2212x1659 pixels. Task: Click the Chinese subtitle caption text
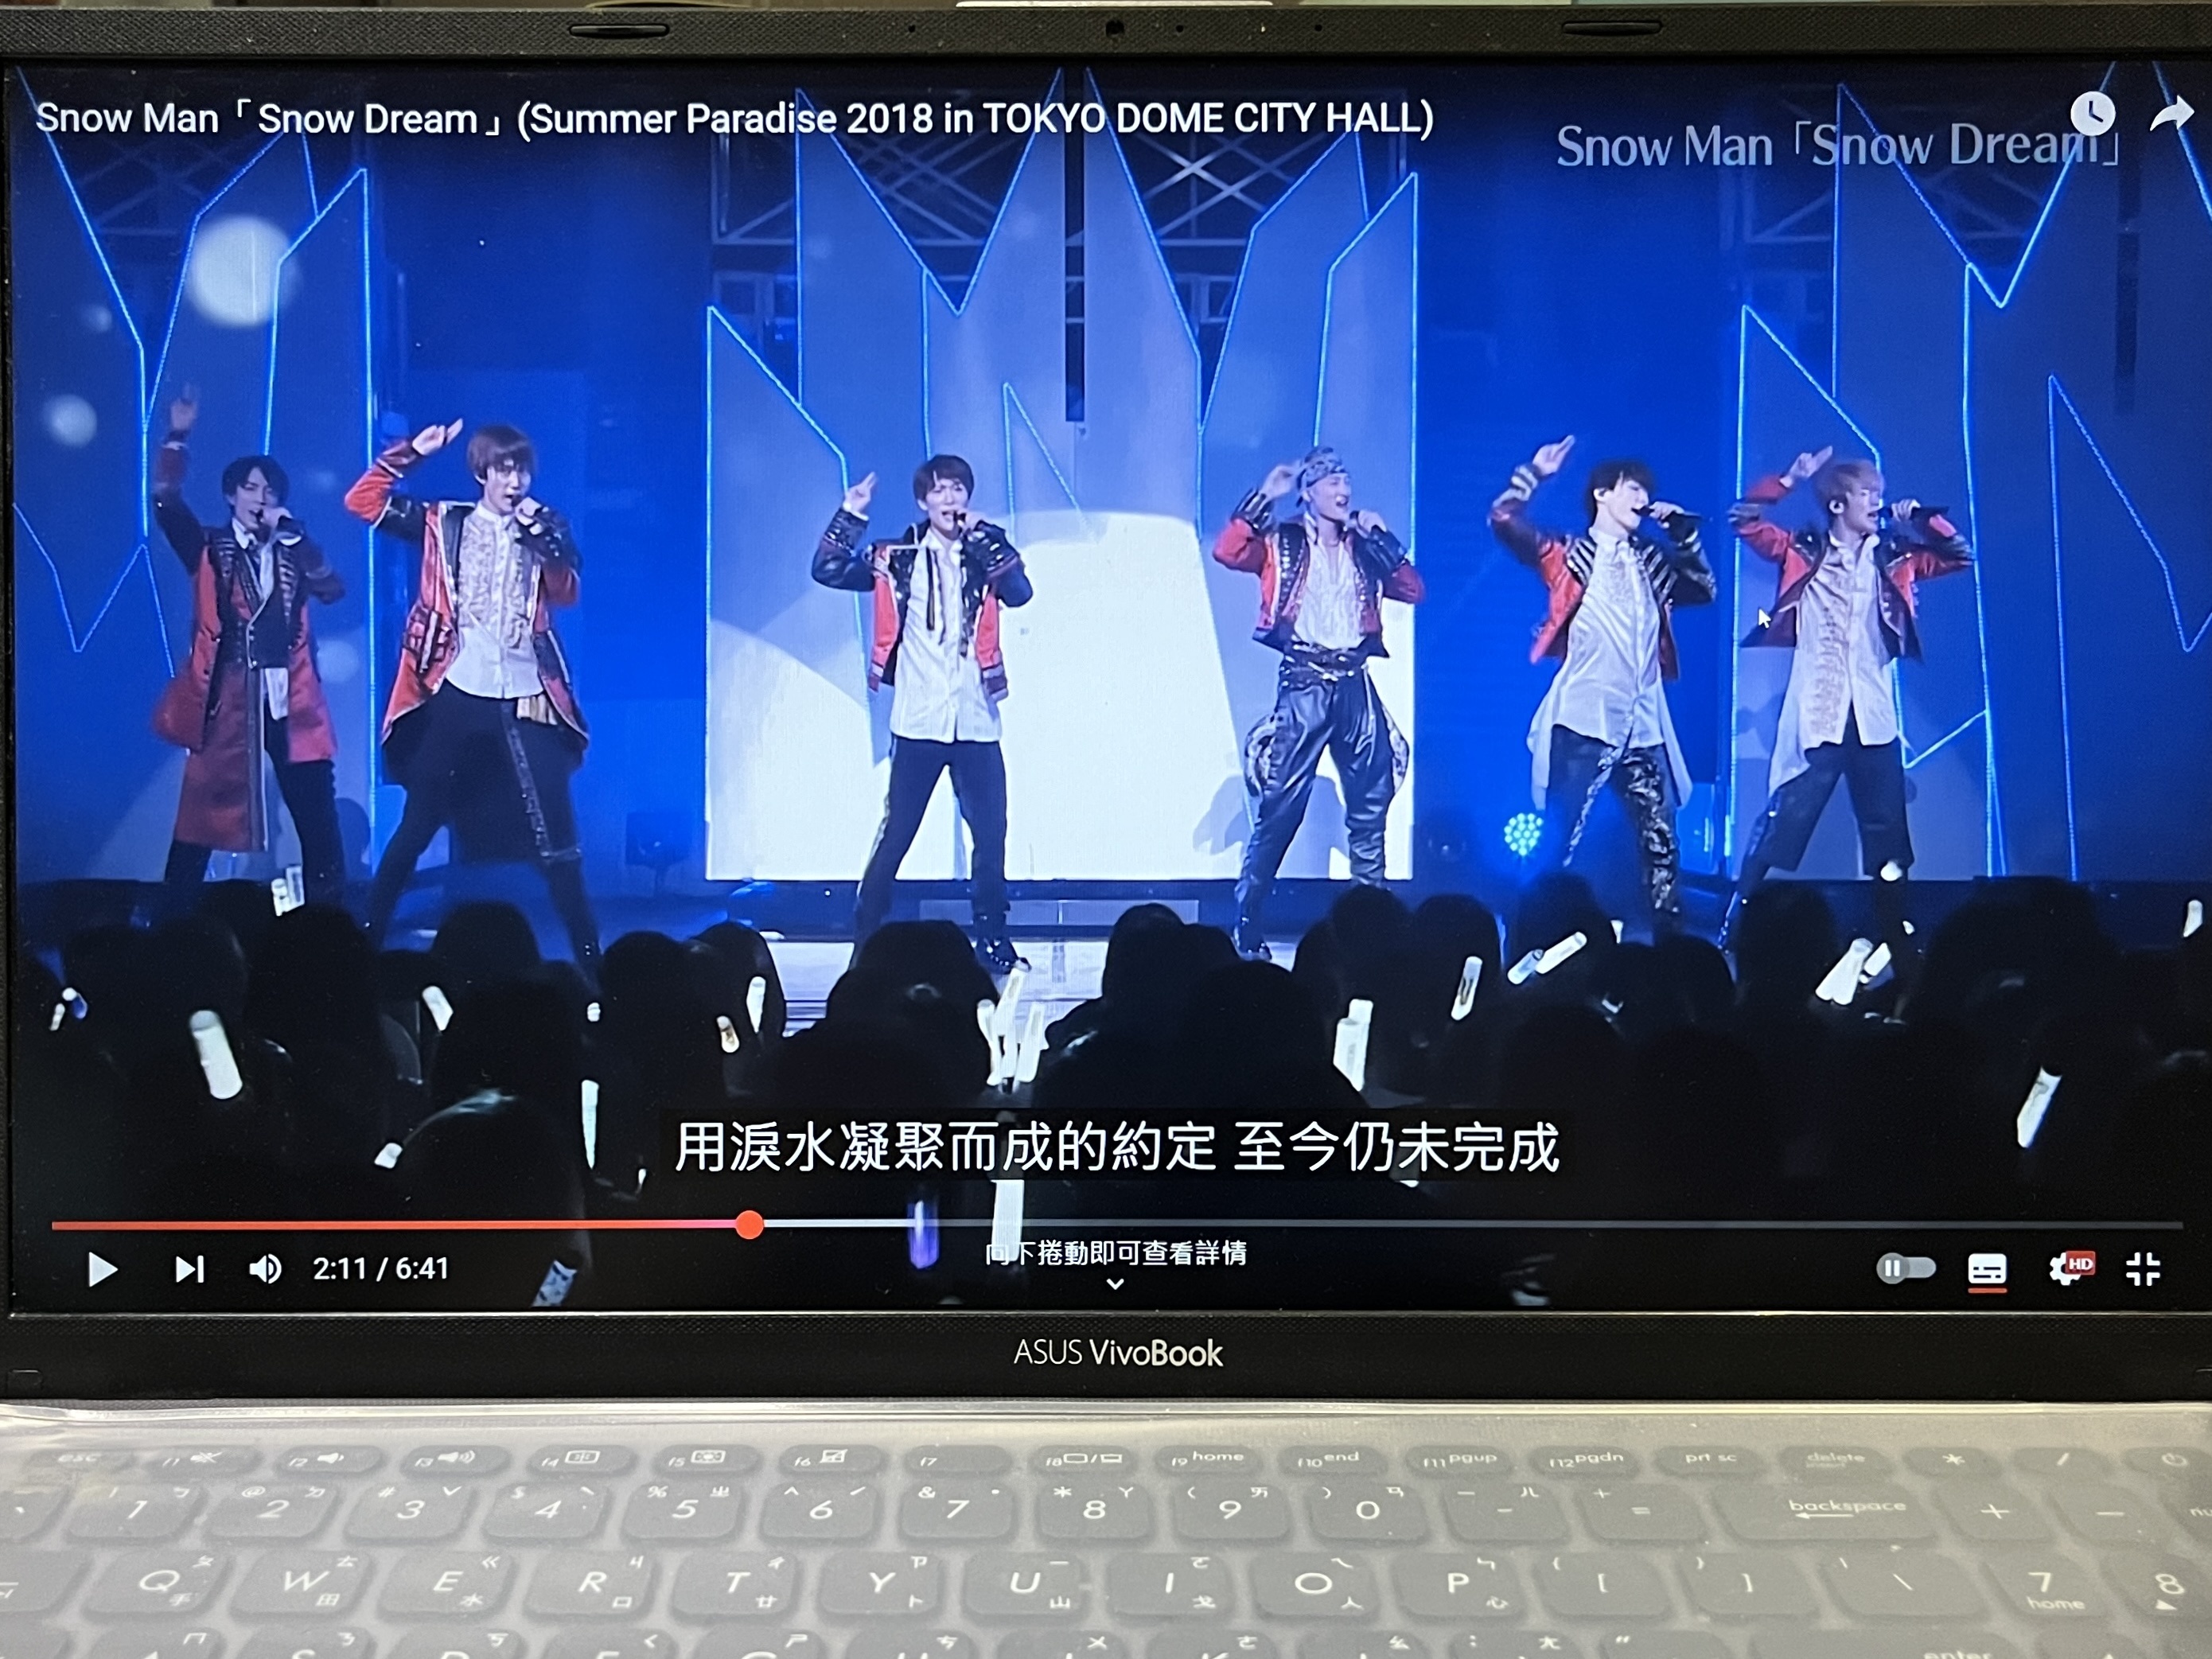pos(1117,1147)
